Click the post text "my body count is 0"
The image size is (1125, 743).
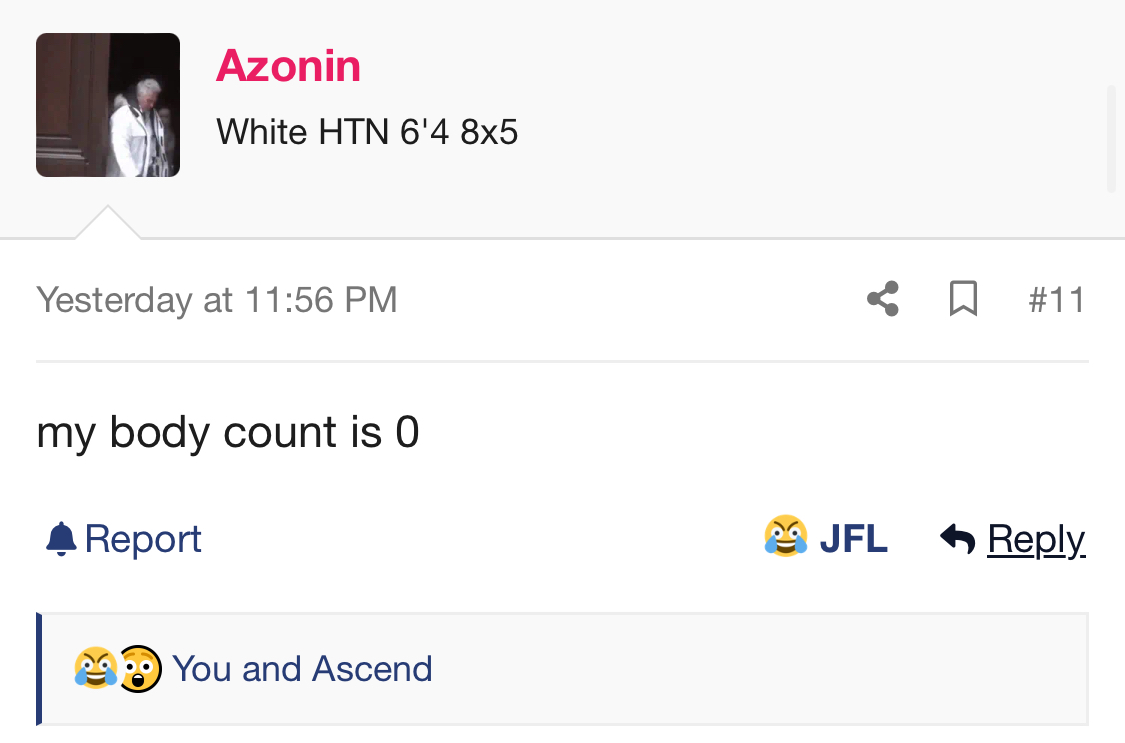coord(228,432)
